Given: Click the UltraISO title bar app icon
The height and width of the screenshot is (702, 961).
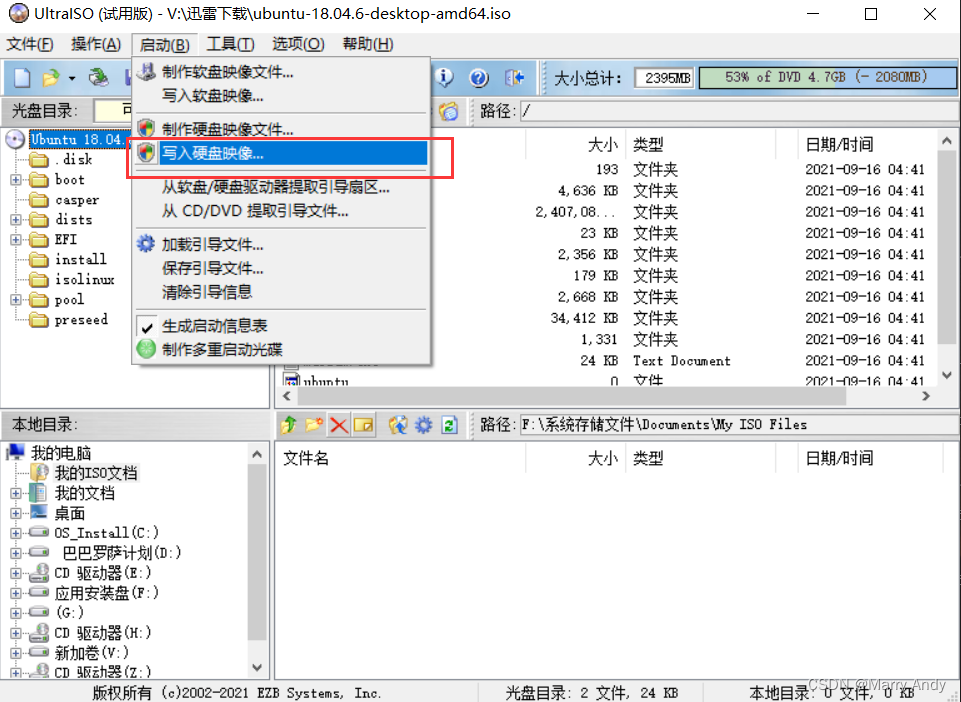Looking at the screenshot, I should point(18,13).
